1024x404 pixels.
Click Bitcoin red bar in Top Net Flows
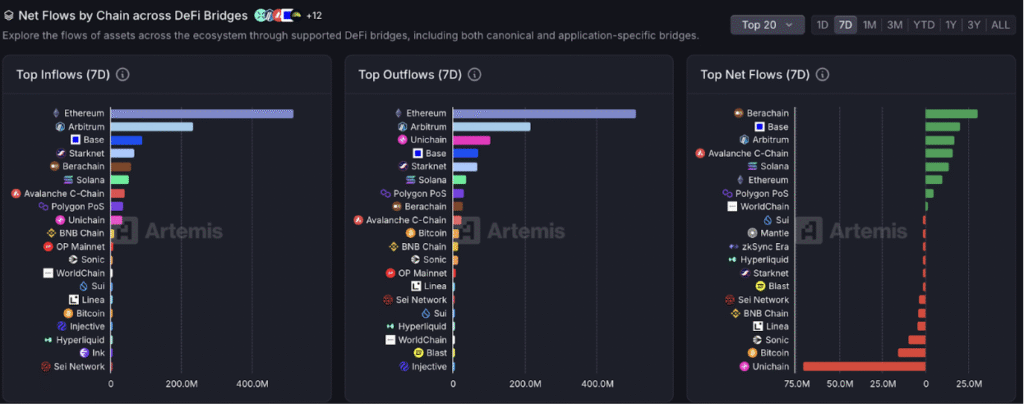tap(912, 352)
